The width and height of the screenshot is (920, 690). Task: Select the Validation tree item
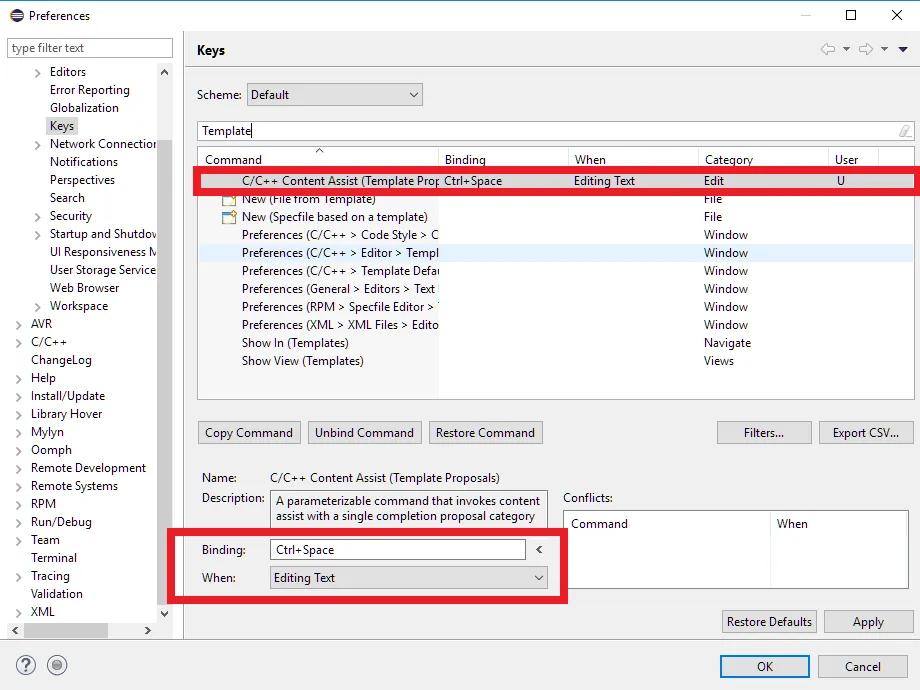coord(56,594)
